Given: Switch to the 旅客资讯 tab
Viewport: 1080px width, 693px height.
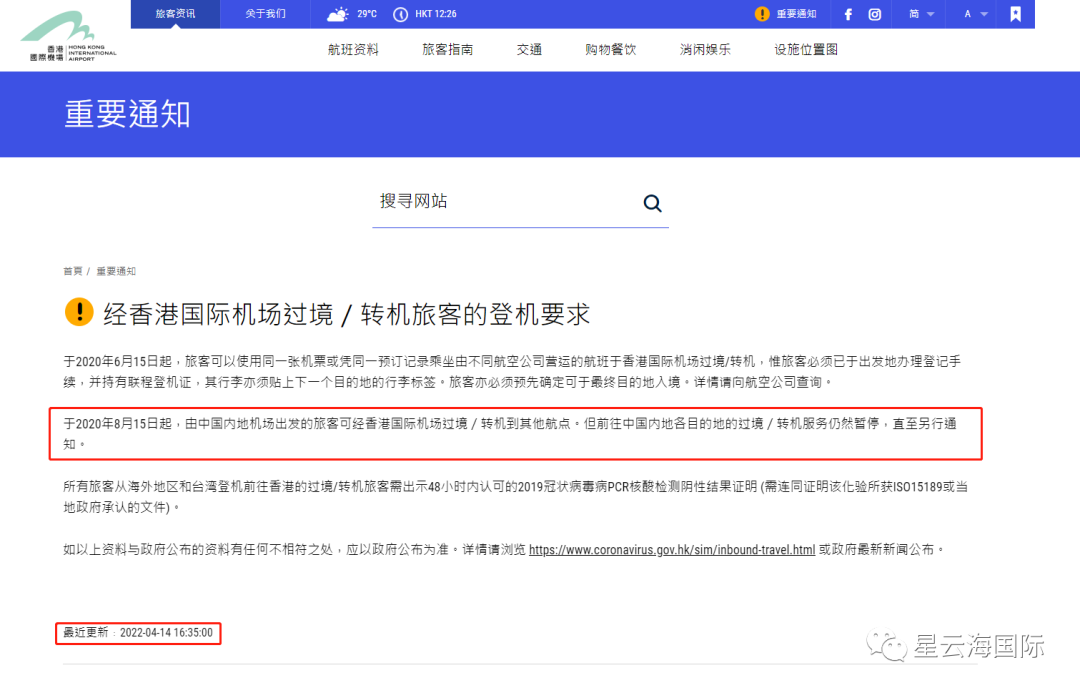Looking at the screenshot, I should 176,14.
